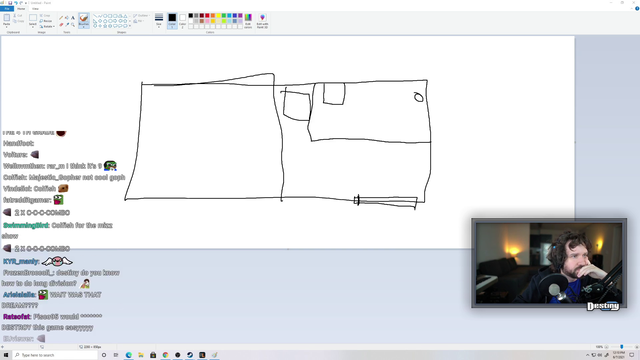Pick the red color swatch

click(207, 16)
